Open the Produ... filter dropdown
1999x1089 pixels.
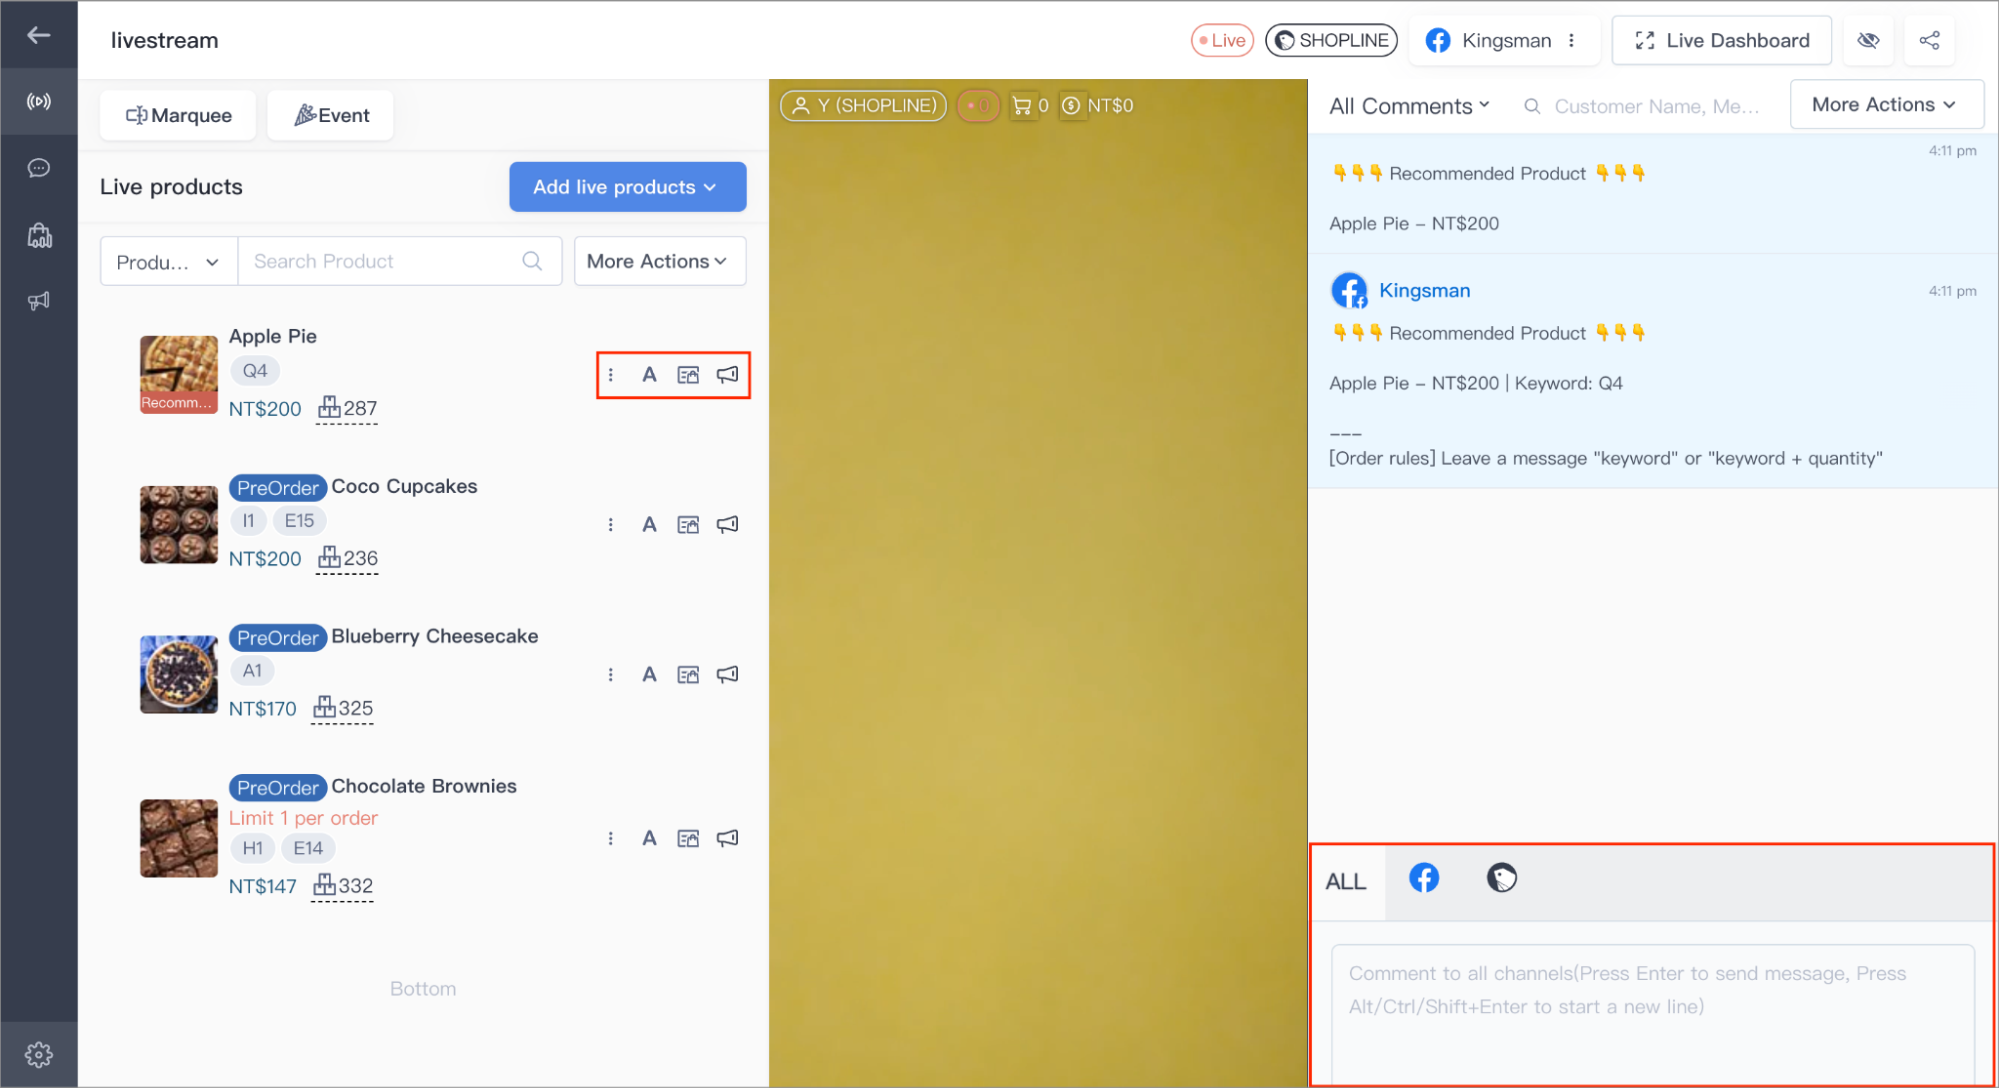coord(169,262)
